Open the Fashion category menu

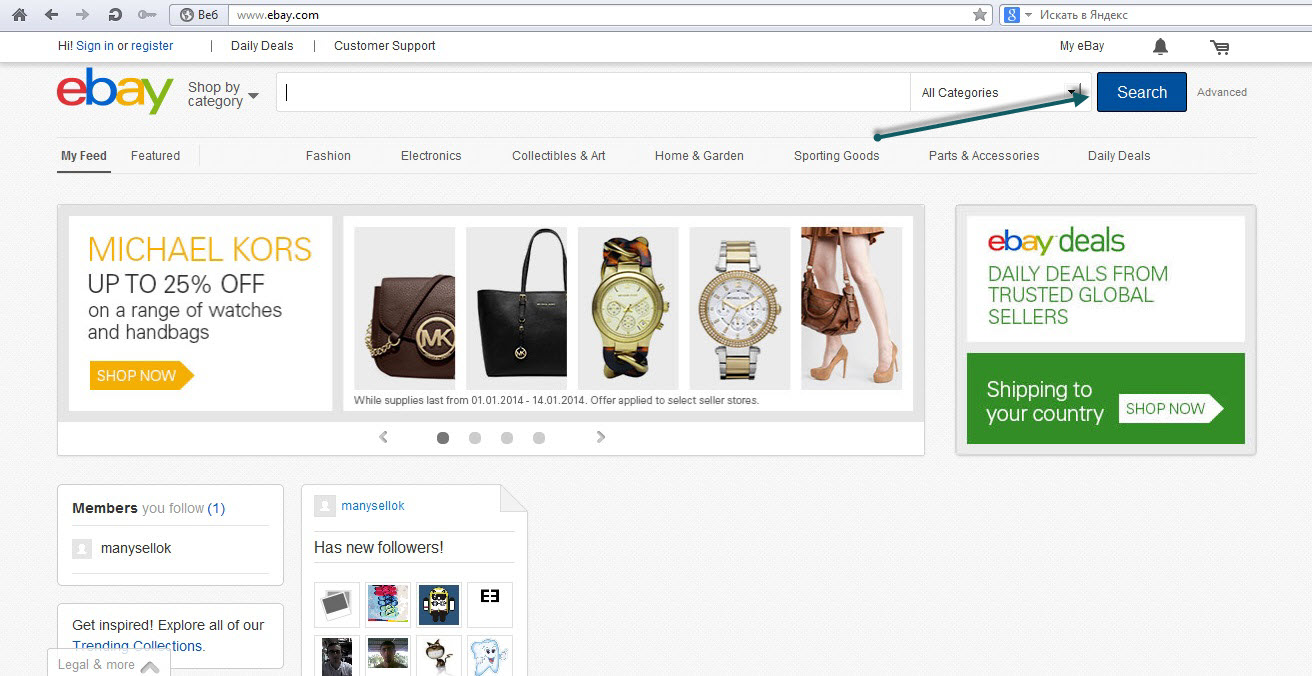[328, 156]
